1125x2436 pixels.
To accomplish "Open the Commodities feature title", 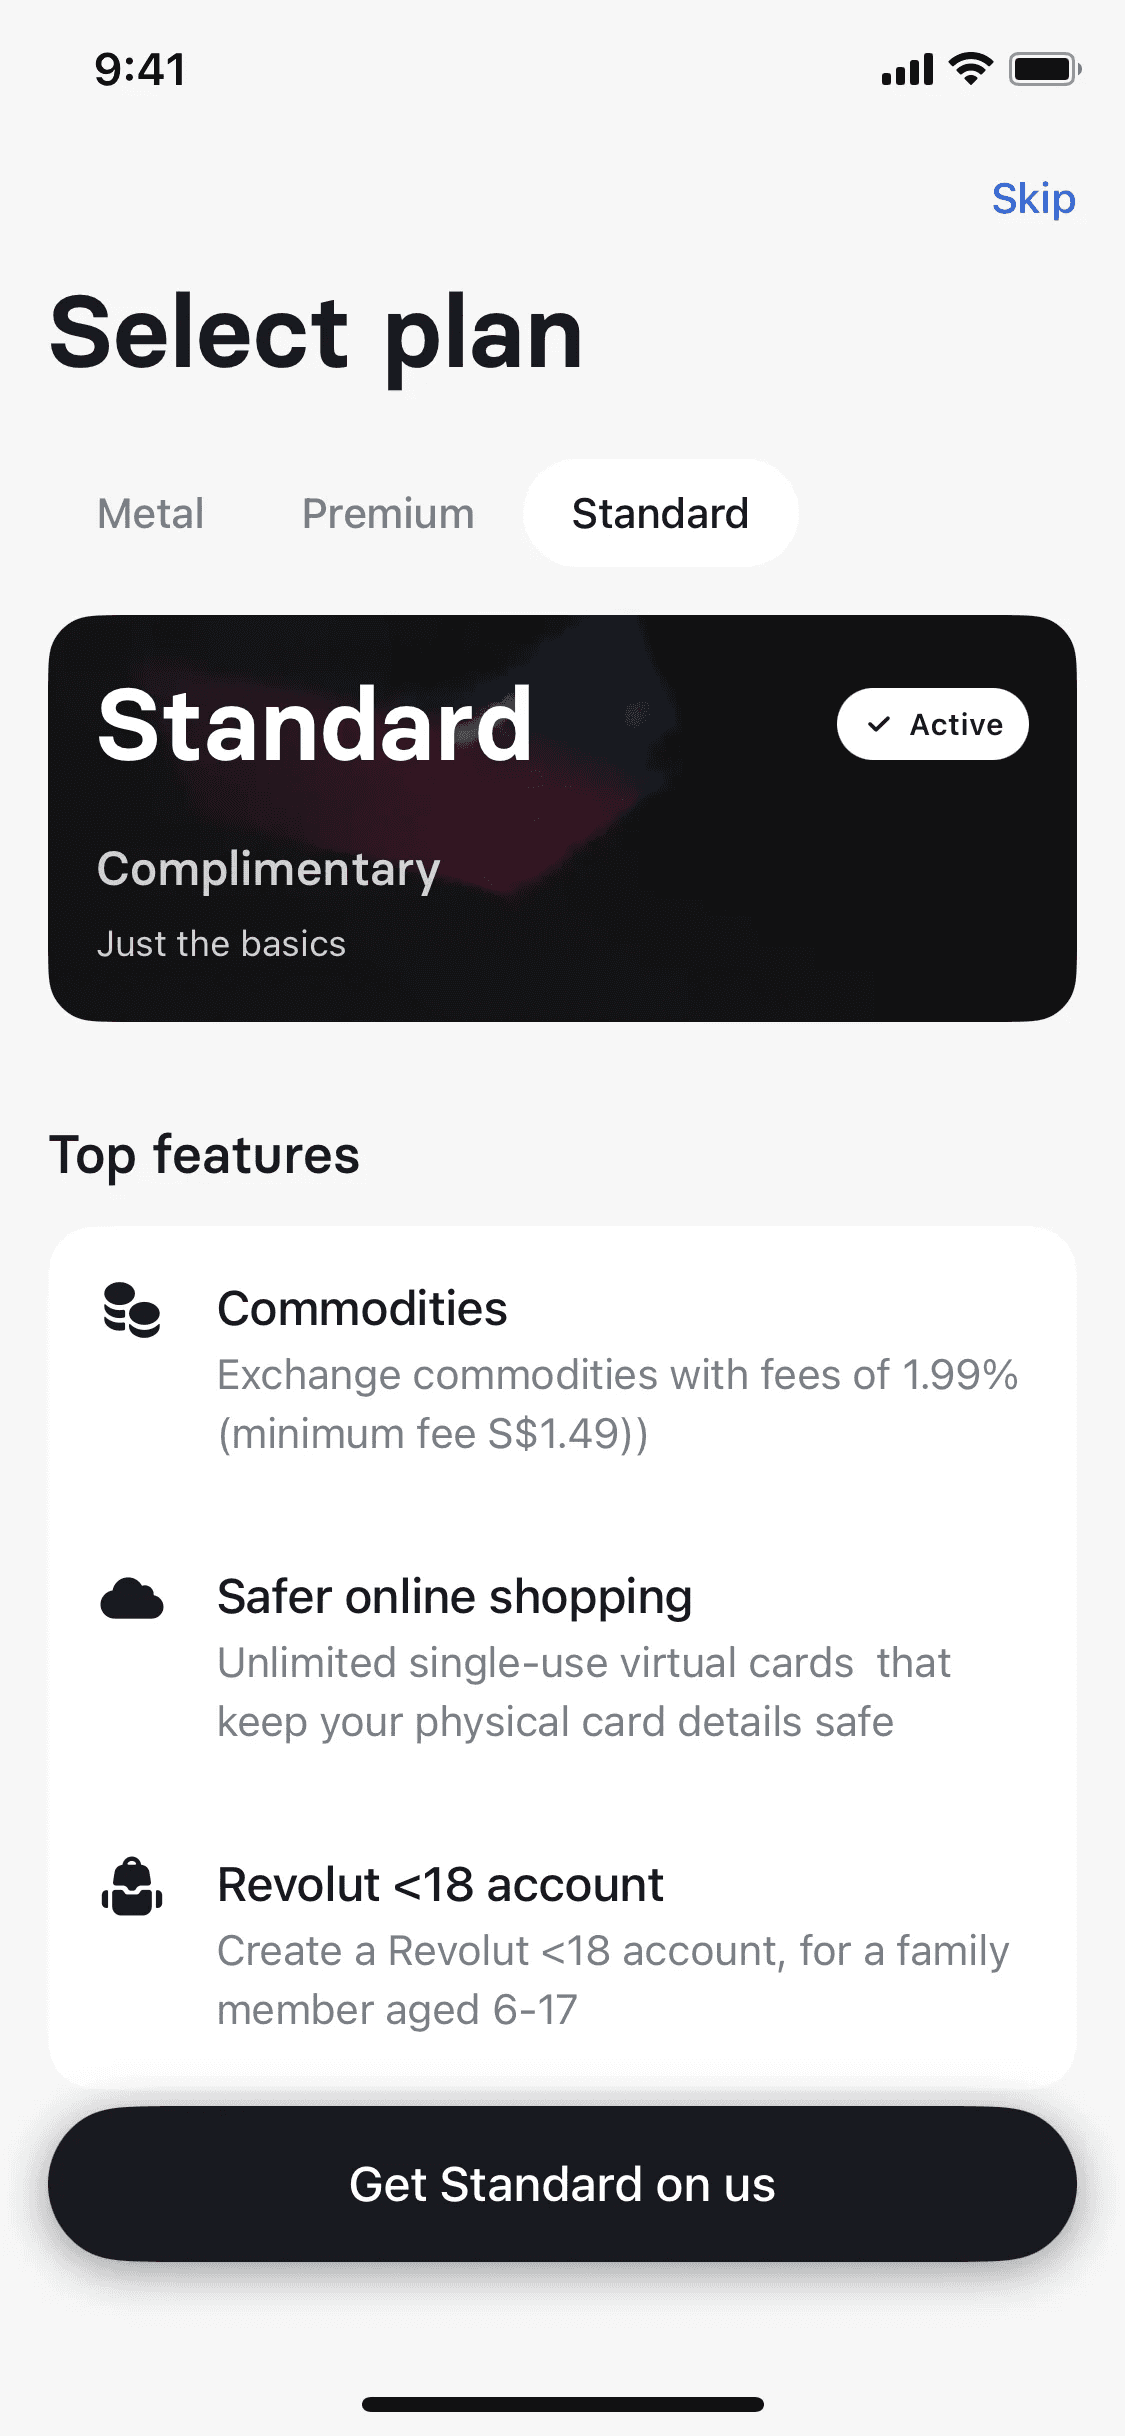I will tap(362, 1309).
